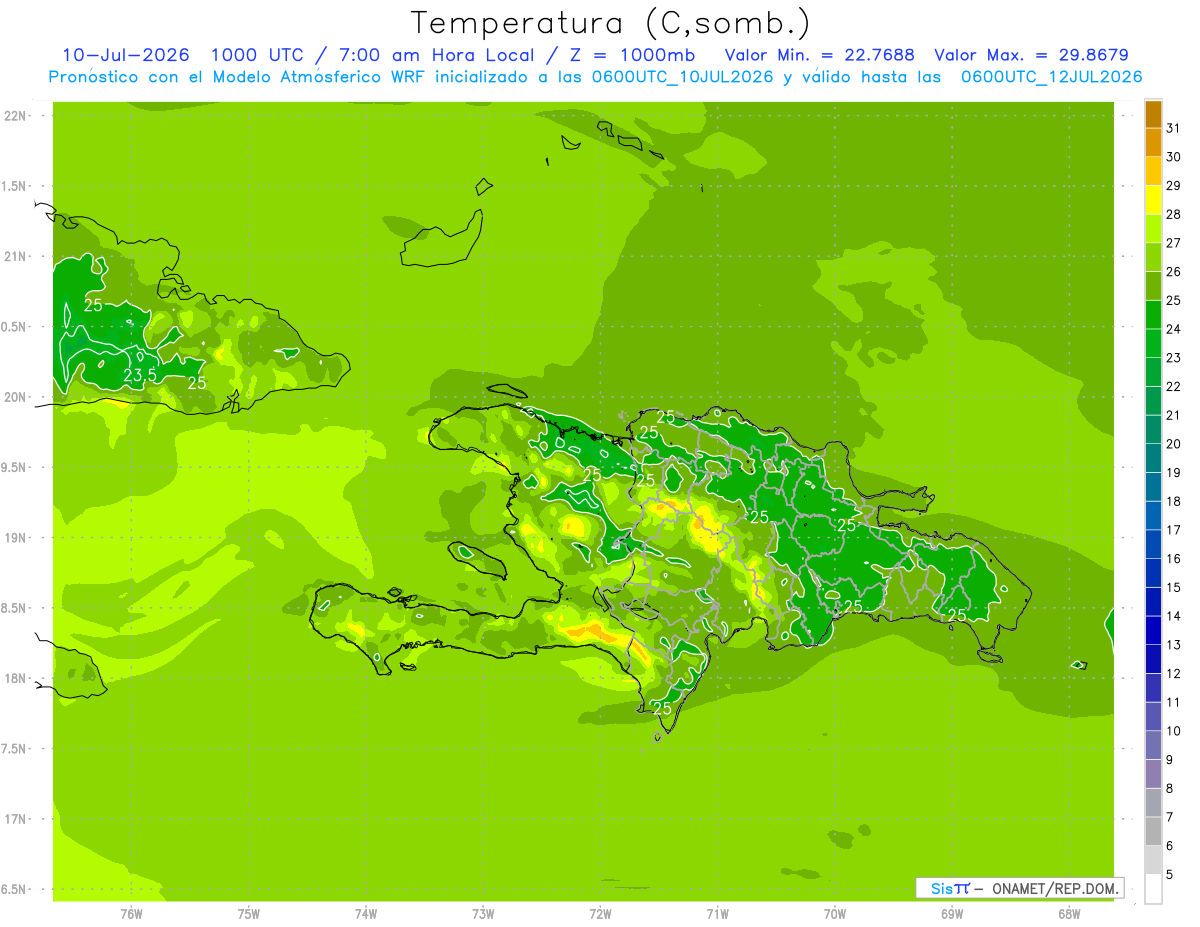Viewport: 1200px width, 927px height.
Task: Click the "75W" longitude axis label
Action: coord(249,913)
